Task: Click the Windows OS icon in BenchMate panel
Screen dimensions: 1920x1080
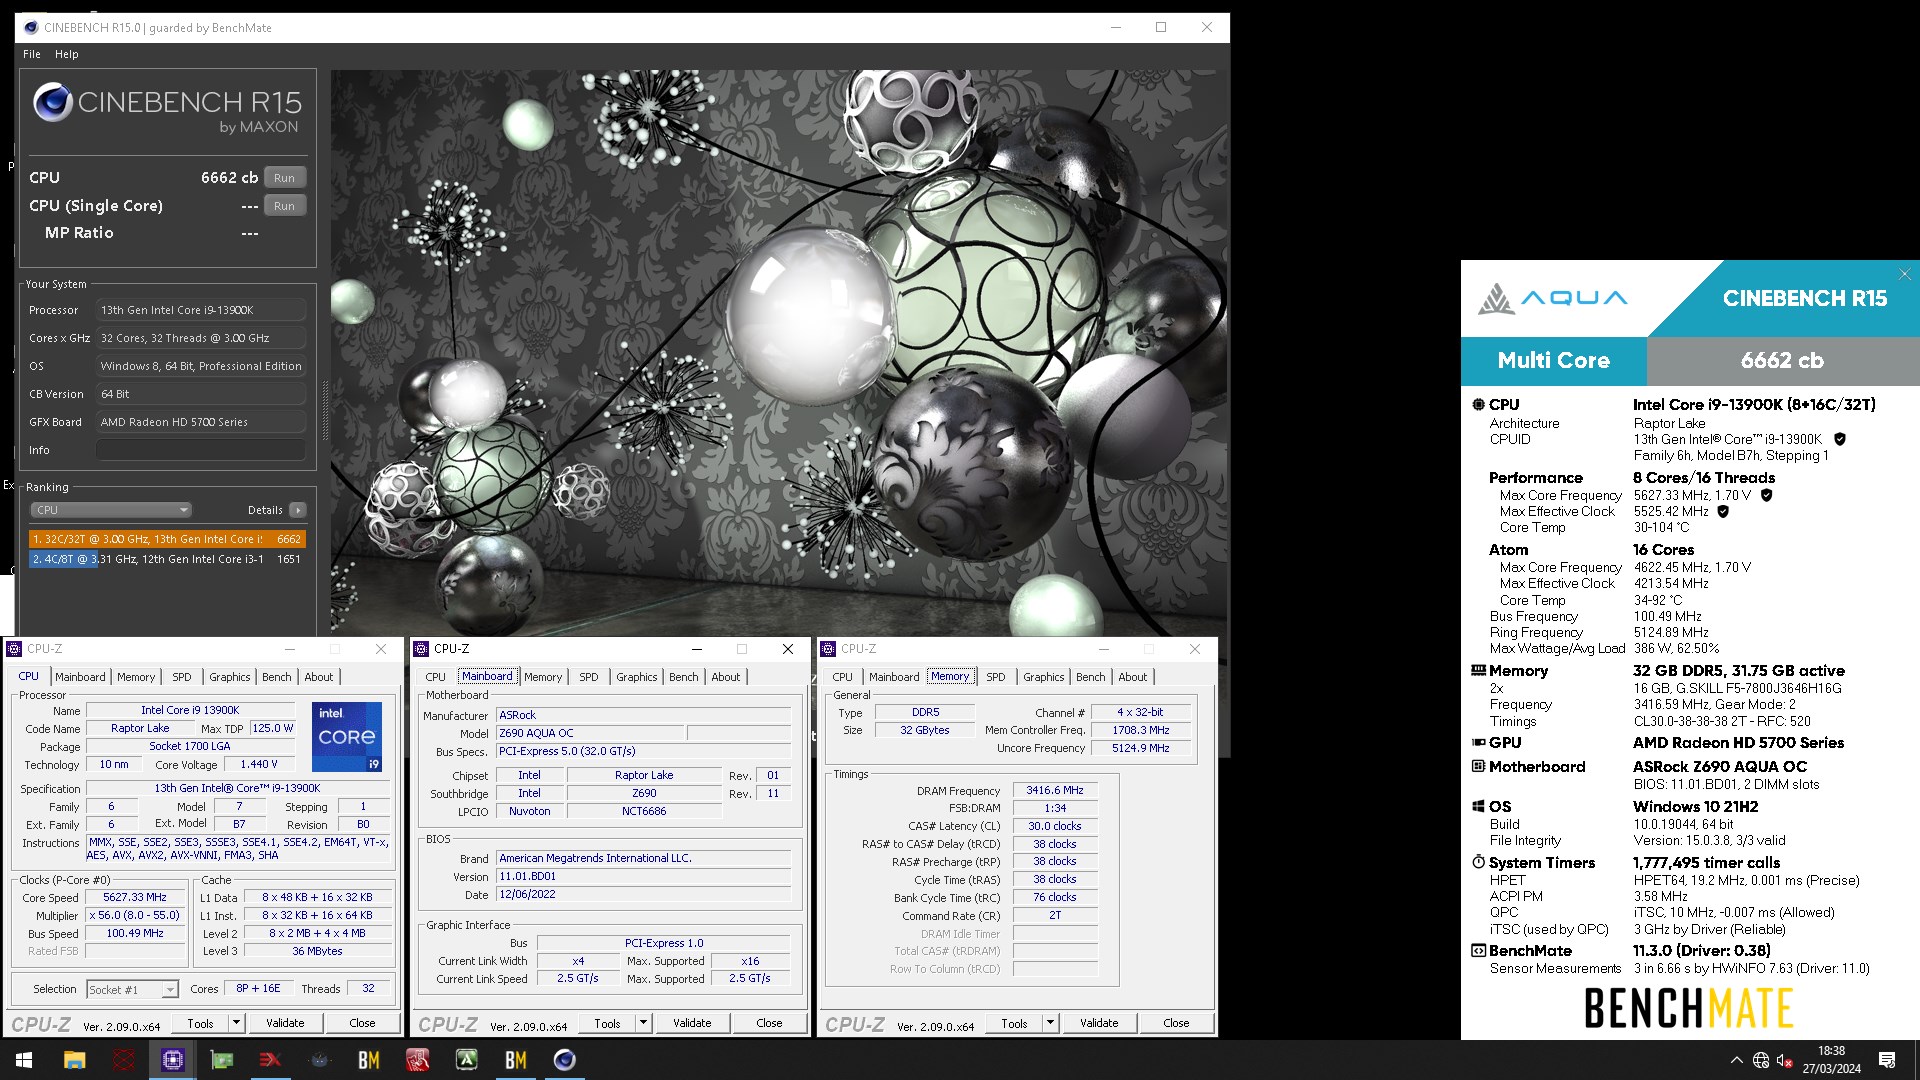Action: coord(1478,807)
